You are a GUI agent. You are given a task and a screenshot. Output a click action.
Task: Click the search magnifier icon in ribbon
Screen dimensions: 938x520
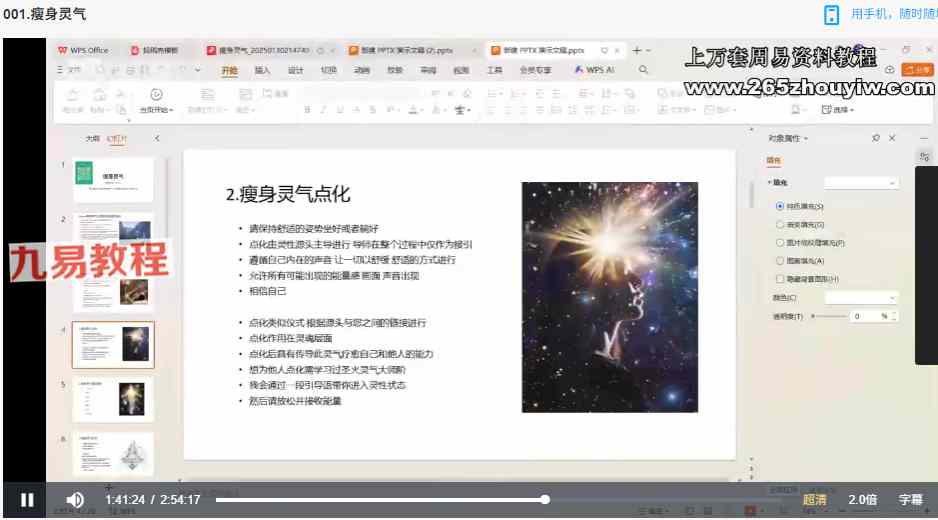(643, 70)
